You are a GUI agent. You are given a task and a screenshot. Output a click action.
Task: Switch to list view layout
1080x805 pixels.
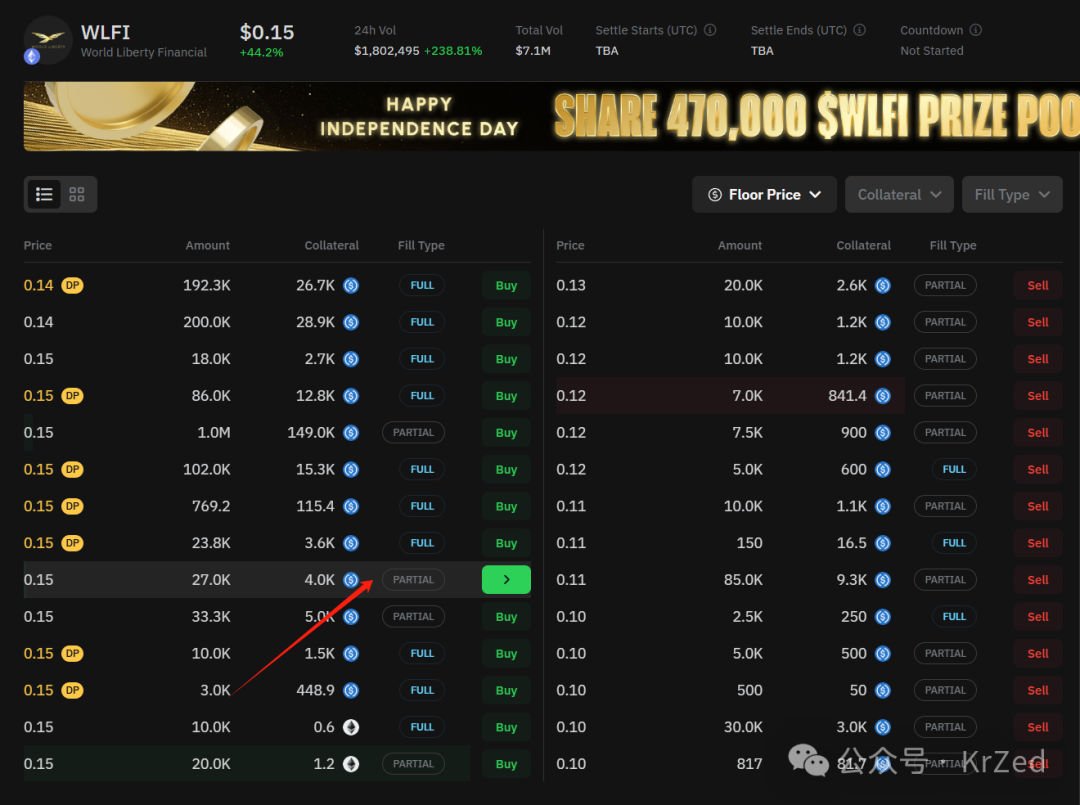tap(44, 194)
